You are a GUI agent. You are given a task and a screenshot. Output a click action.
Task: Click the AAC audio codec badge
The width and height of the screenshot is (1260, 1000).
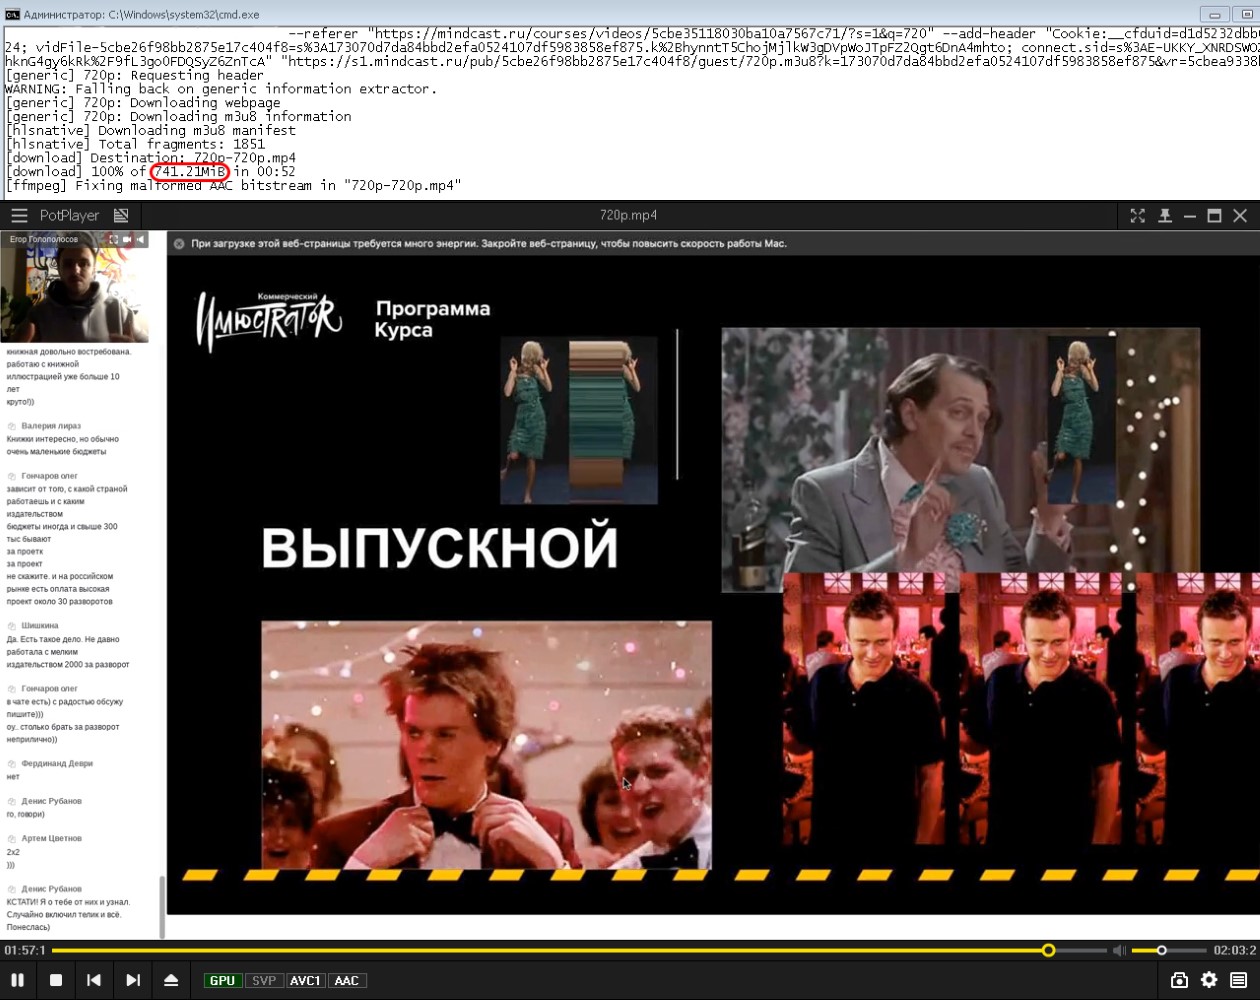pos(346,981)
